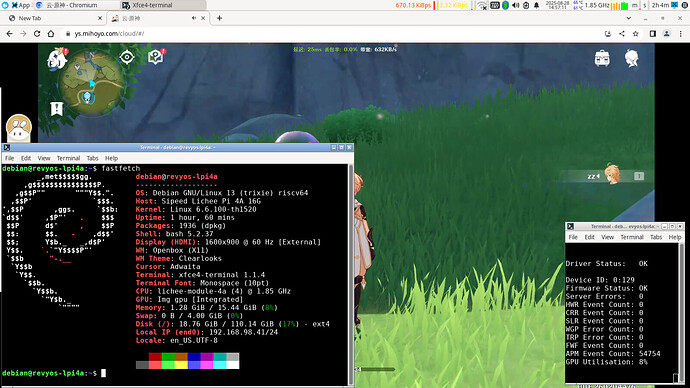Open Tabs menu in small terminal
Screen dimensions: 690x388
point(656,237)
